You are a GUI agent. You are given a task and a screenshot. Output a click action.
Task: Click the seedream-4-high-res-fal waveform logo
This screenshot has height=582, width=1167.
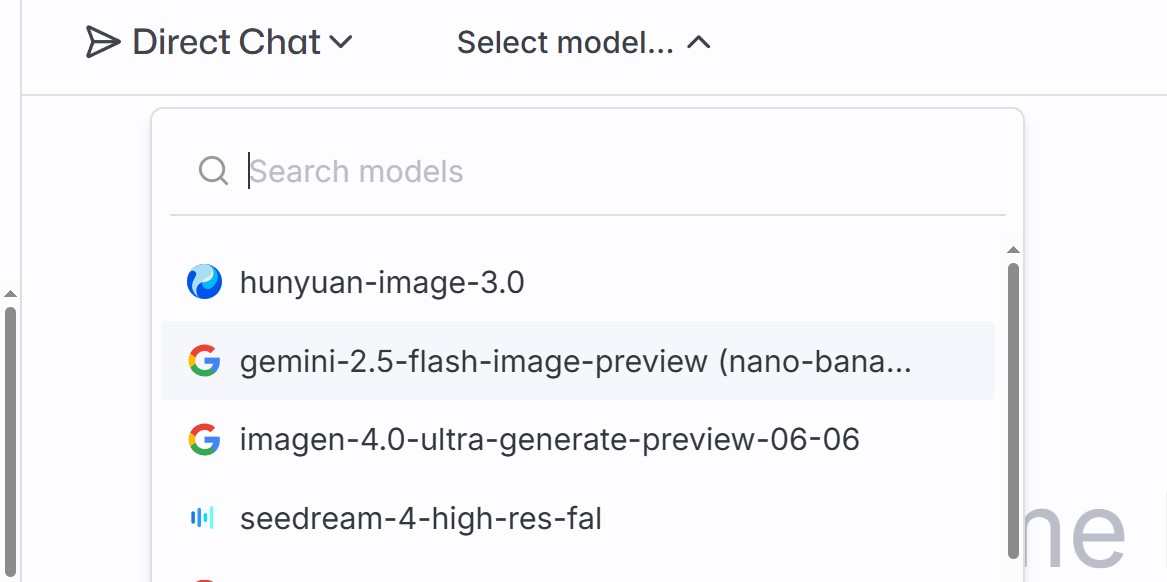pos(203,518)
